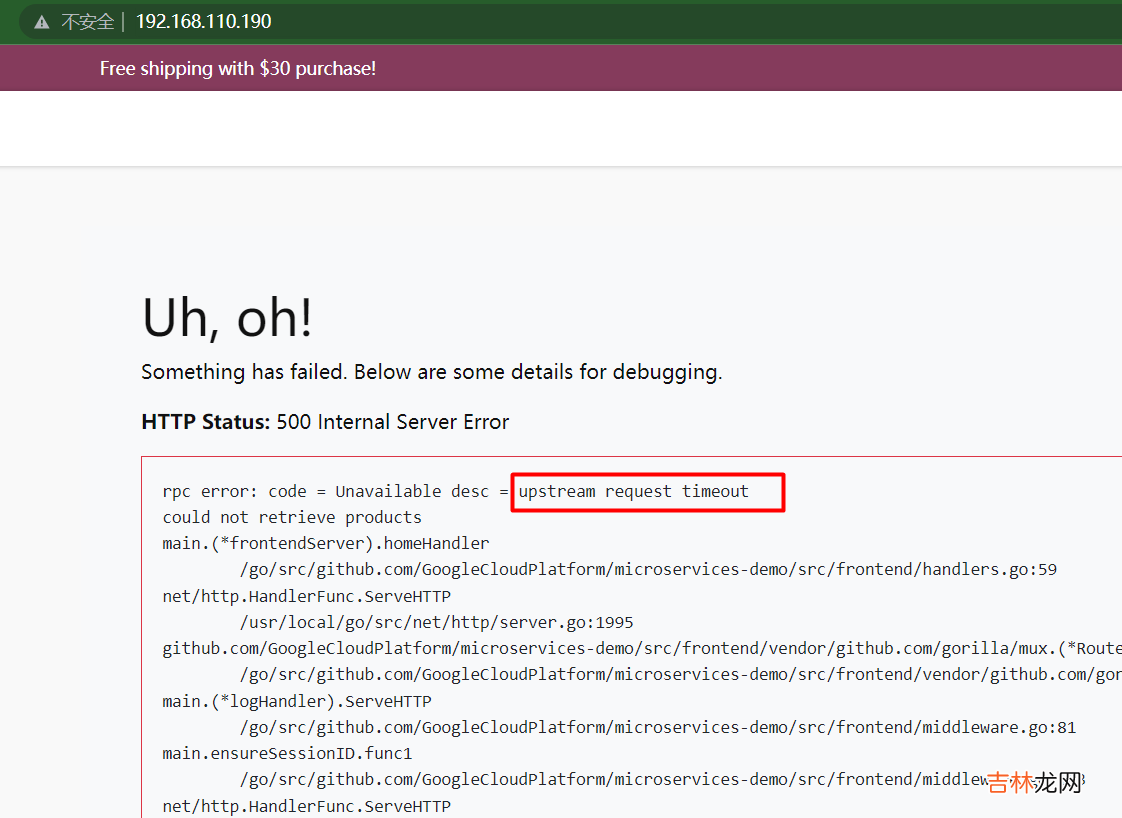Click the main.(*frontendServer).homeHandler line
The image size is (1122, 818).
(326, 543)
